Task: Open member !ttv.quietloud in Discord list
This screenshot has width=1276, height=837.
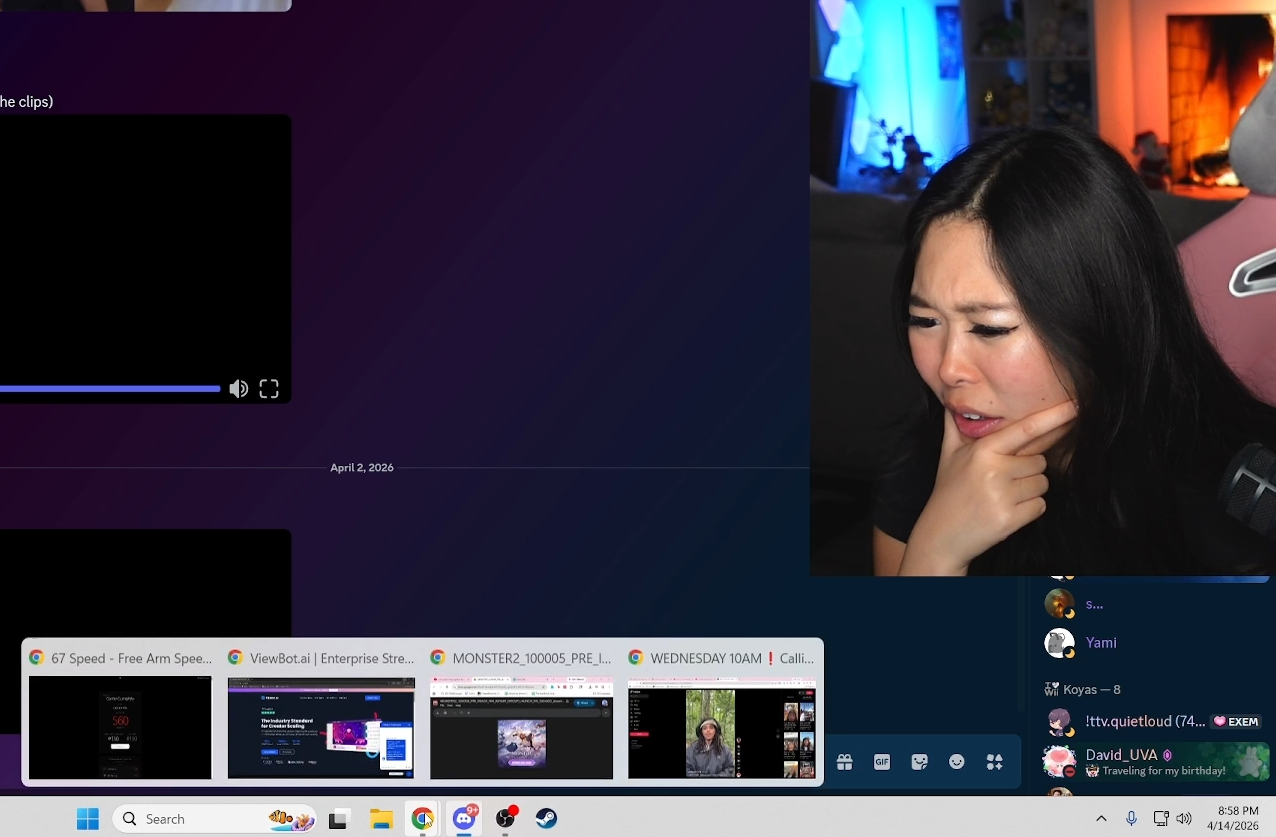Action: coord(1156,721)
